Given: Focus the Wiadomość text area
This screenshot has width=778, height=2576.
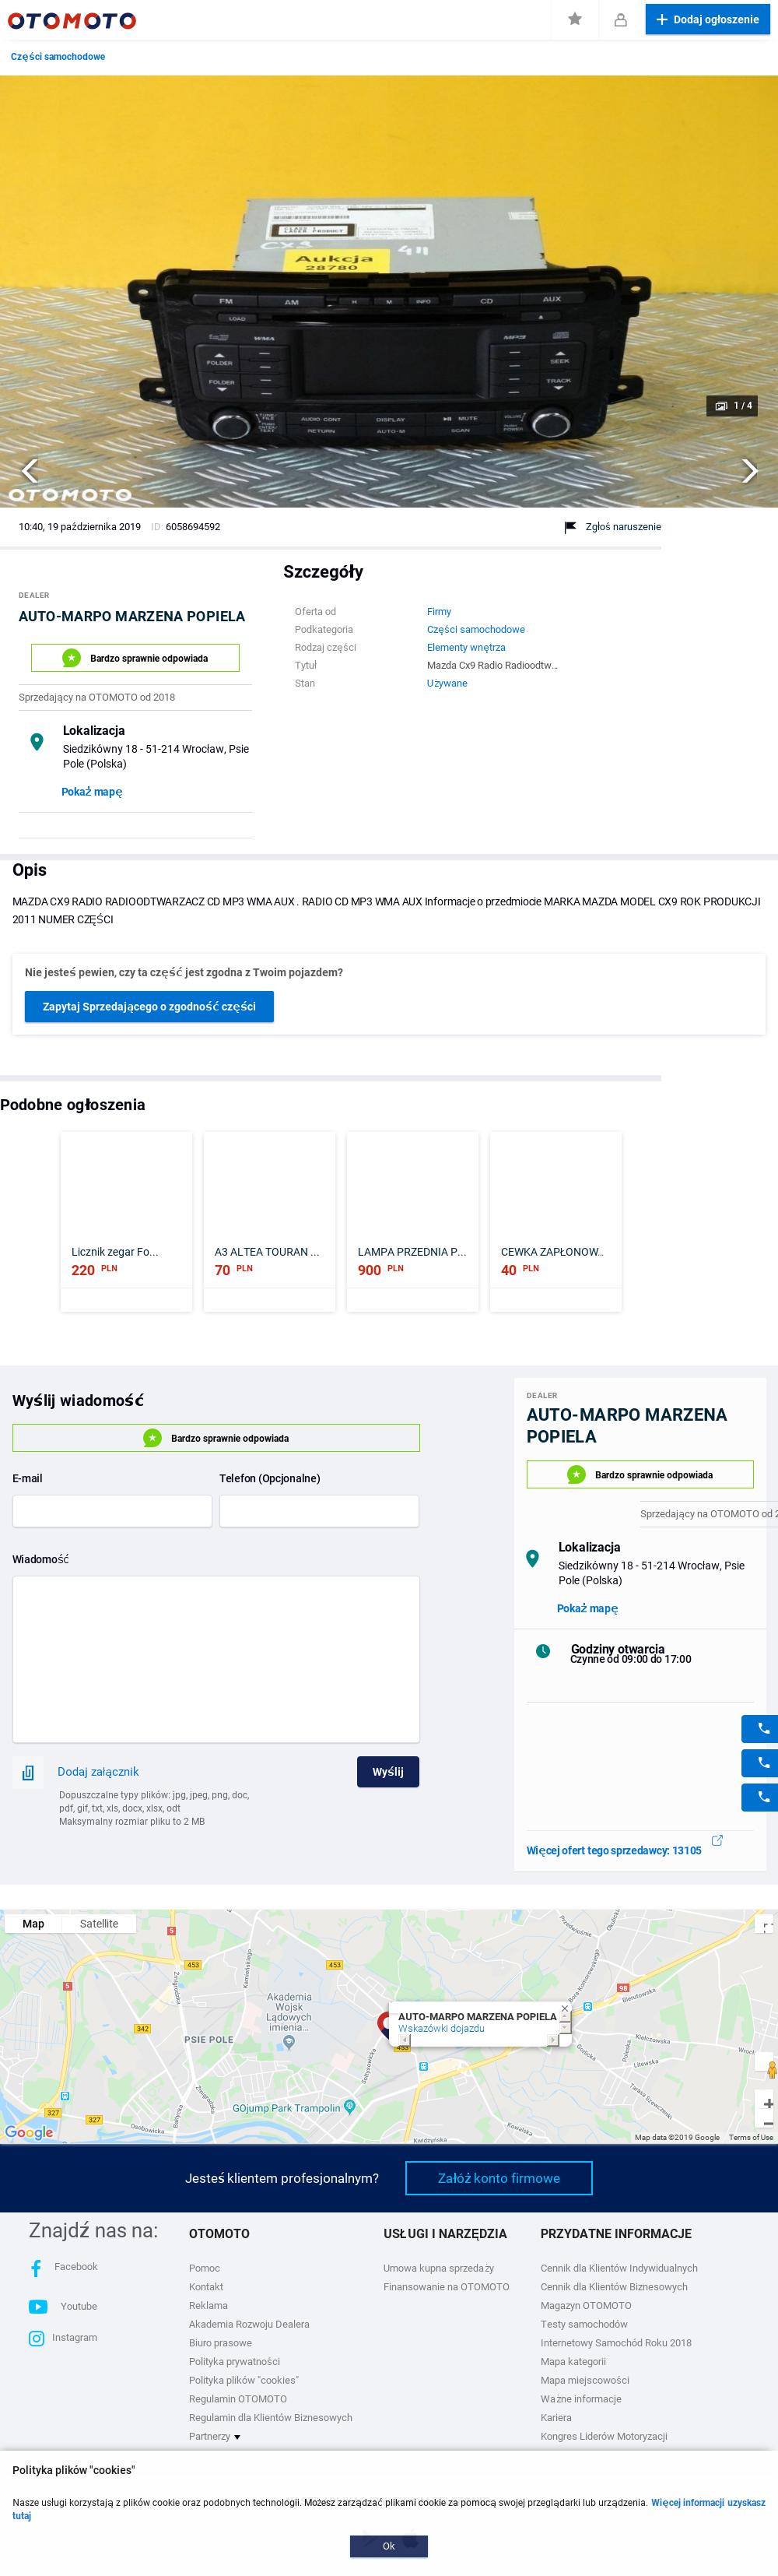Looking at the screenshot, I should click(x=216, y=1659).
